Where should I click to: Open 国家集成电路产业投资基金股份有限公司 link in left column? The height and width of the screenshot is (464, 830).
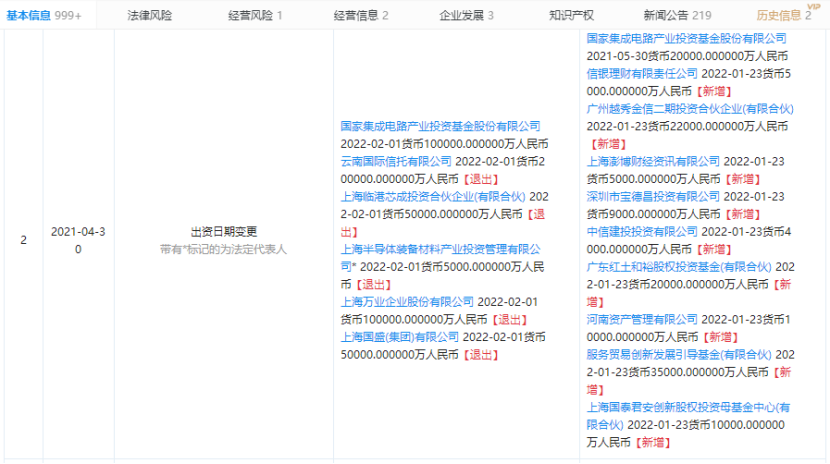[x=440, y=126]
